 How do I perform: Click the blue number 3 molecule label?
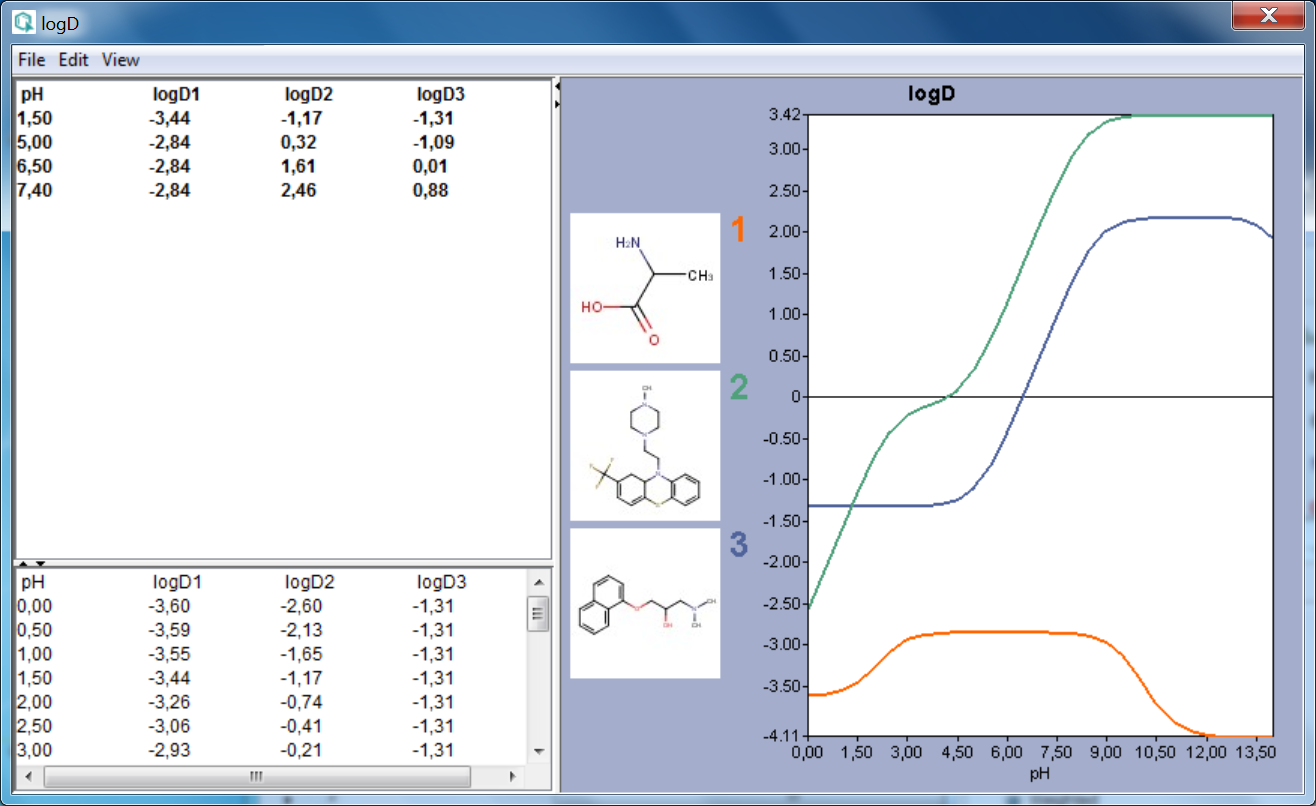pyautogui.click(x=738, y=545)
